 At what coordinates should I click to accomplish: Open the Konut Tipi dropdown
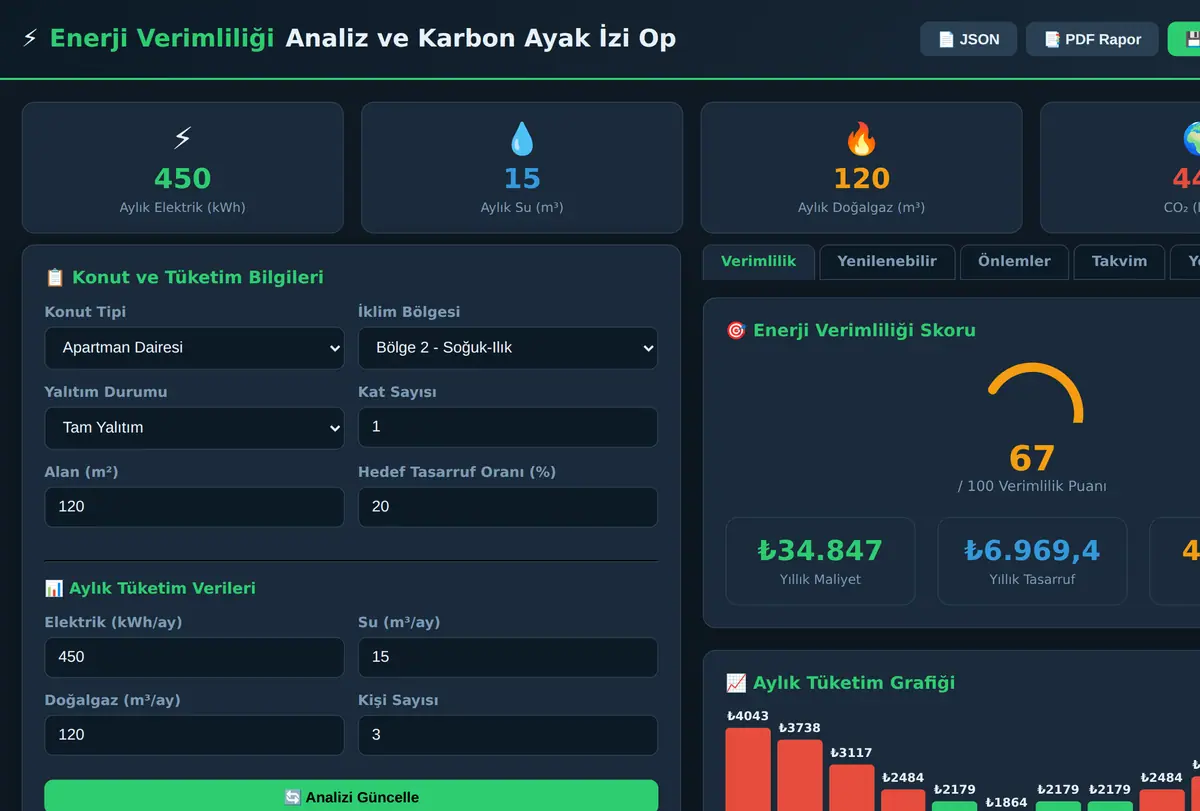pyautogui.click(x=194, y=348)
